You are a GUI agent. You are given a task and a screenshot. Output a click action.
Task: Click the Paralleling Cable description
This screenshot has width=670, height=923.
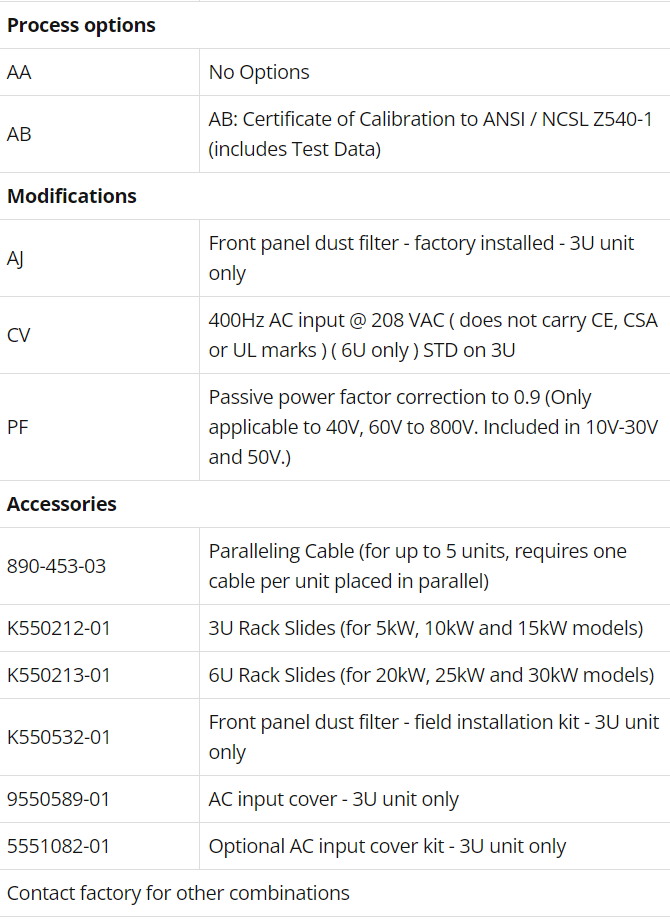(417, 566)
